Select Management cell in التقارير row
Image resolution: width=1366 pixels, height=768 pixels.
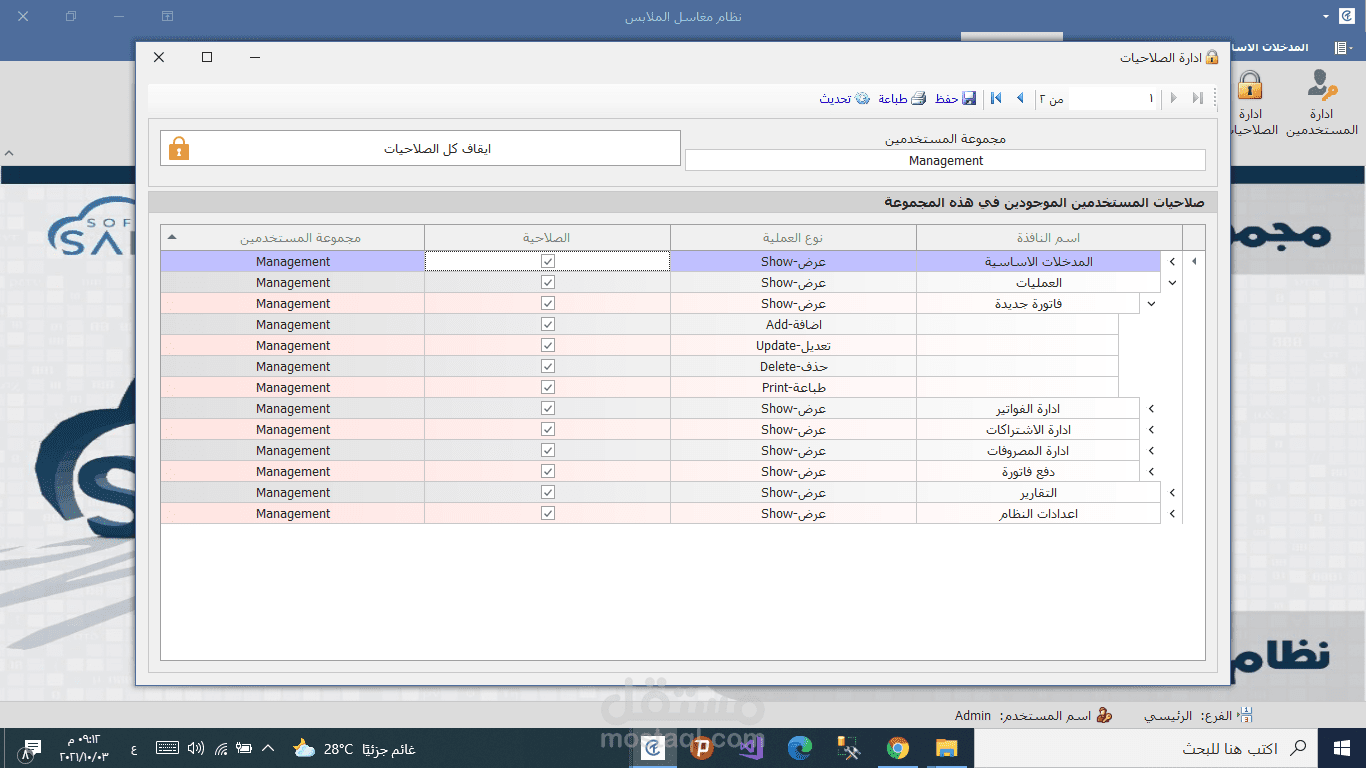[x=292, y=492]
